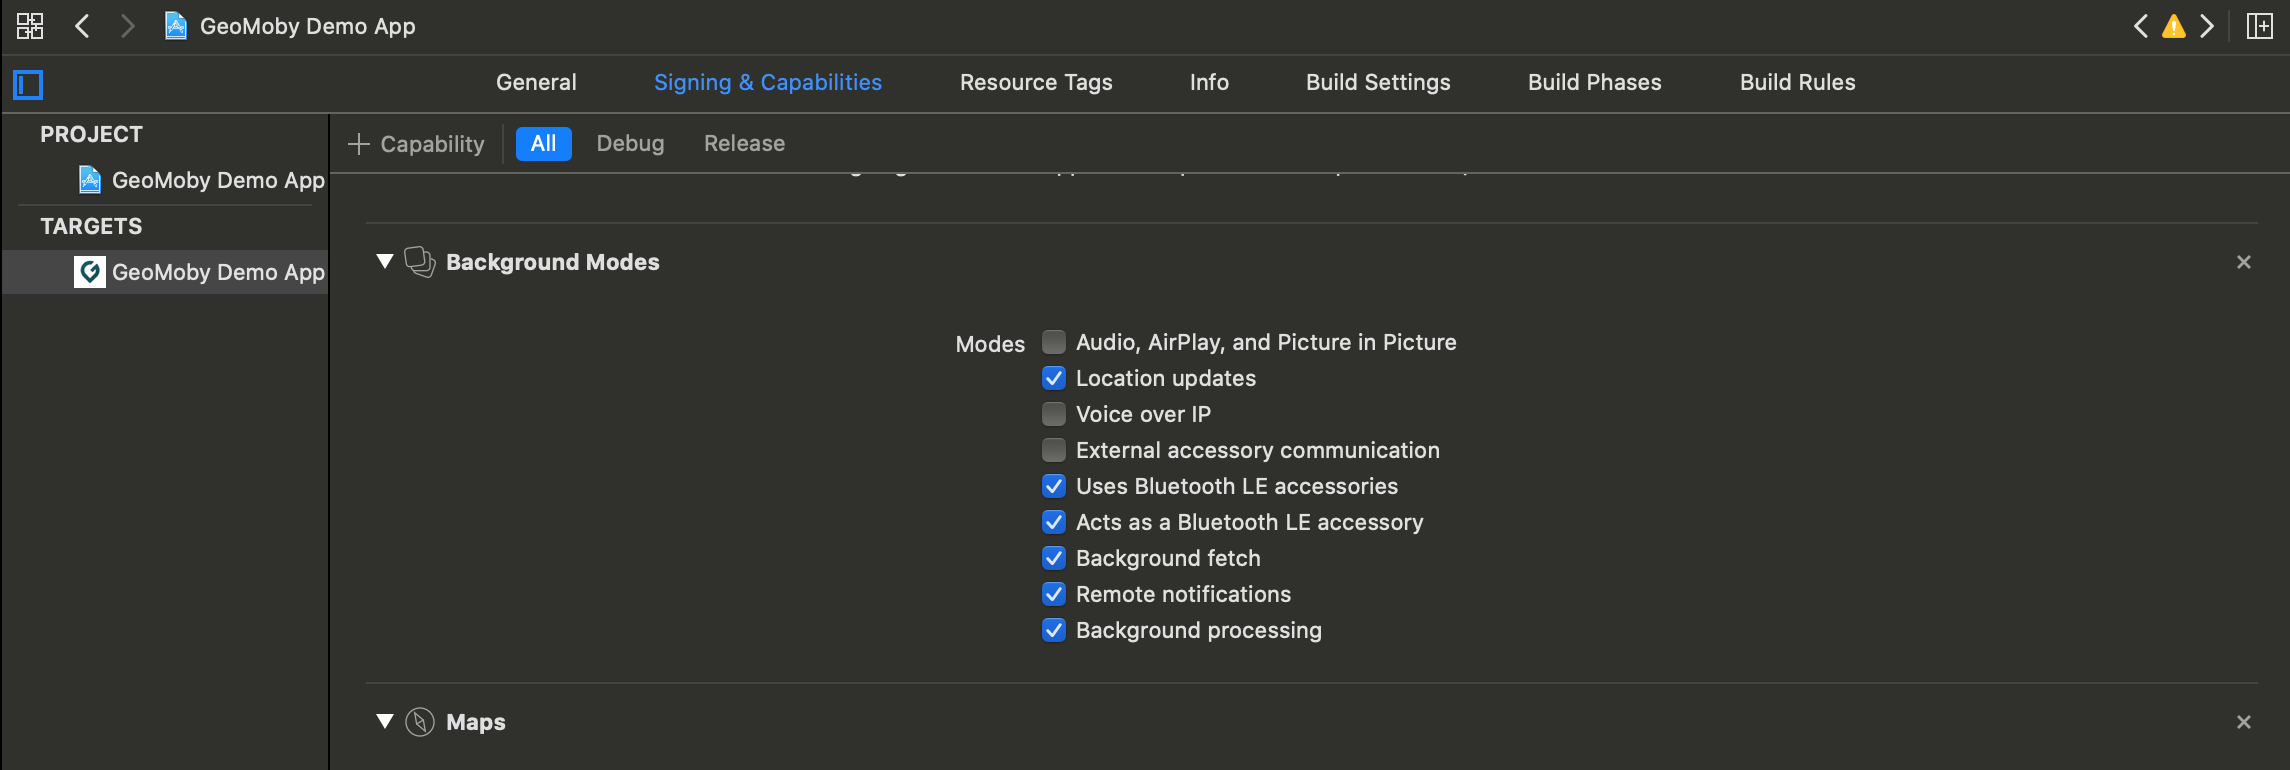2290x770 pixels.
Task: Uncheck Background processing mode
Action: click(x=1054, y=630)
